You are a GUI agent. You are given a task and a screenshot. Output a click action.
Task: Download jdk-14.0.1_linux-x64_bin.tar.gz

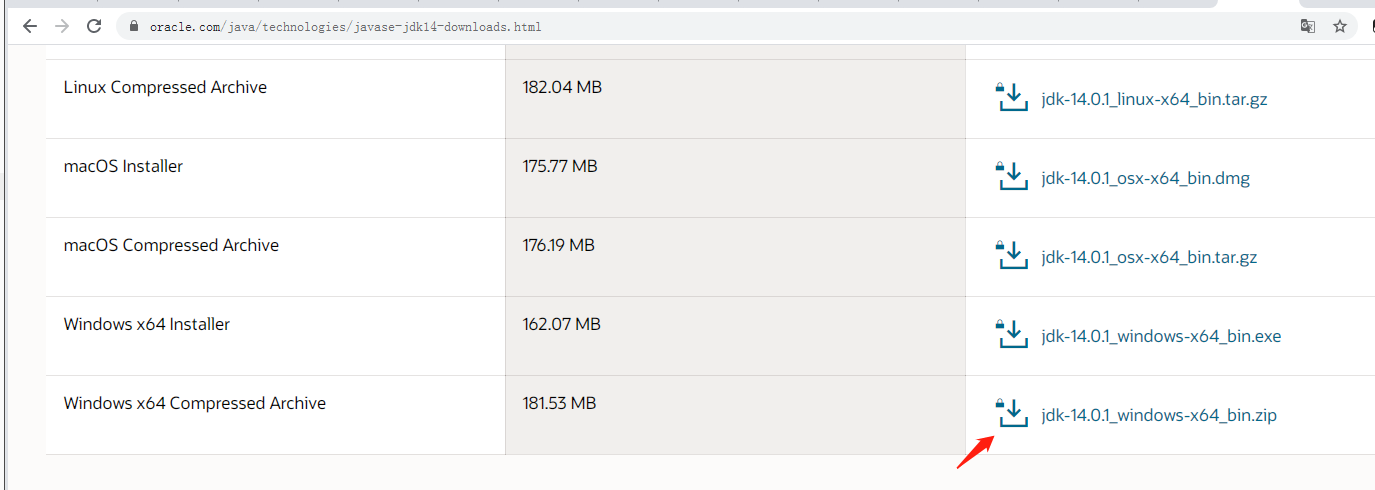(x=1154, y=99)
